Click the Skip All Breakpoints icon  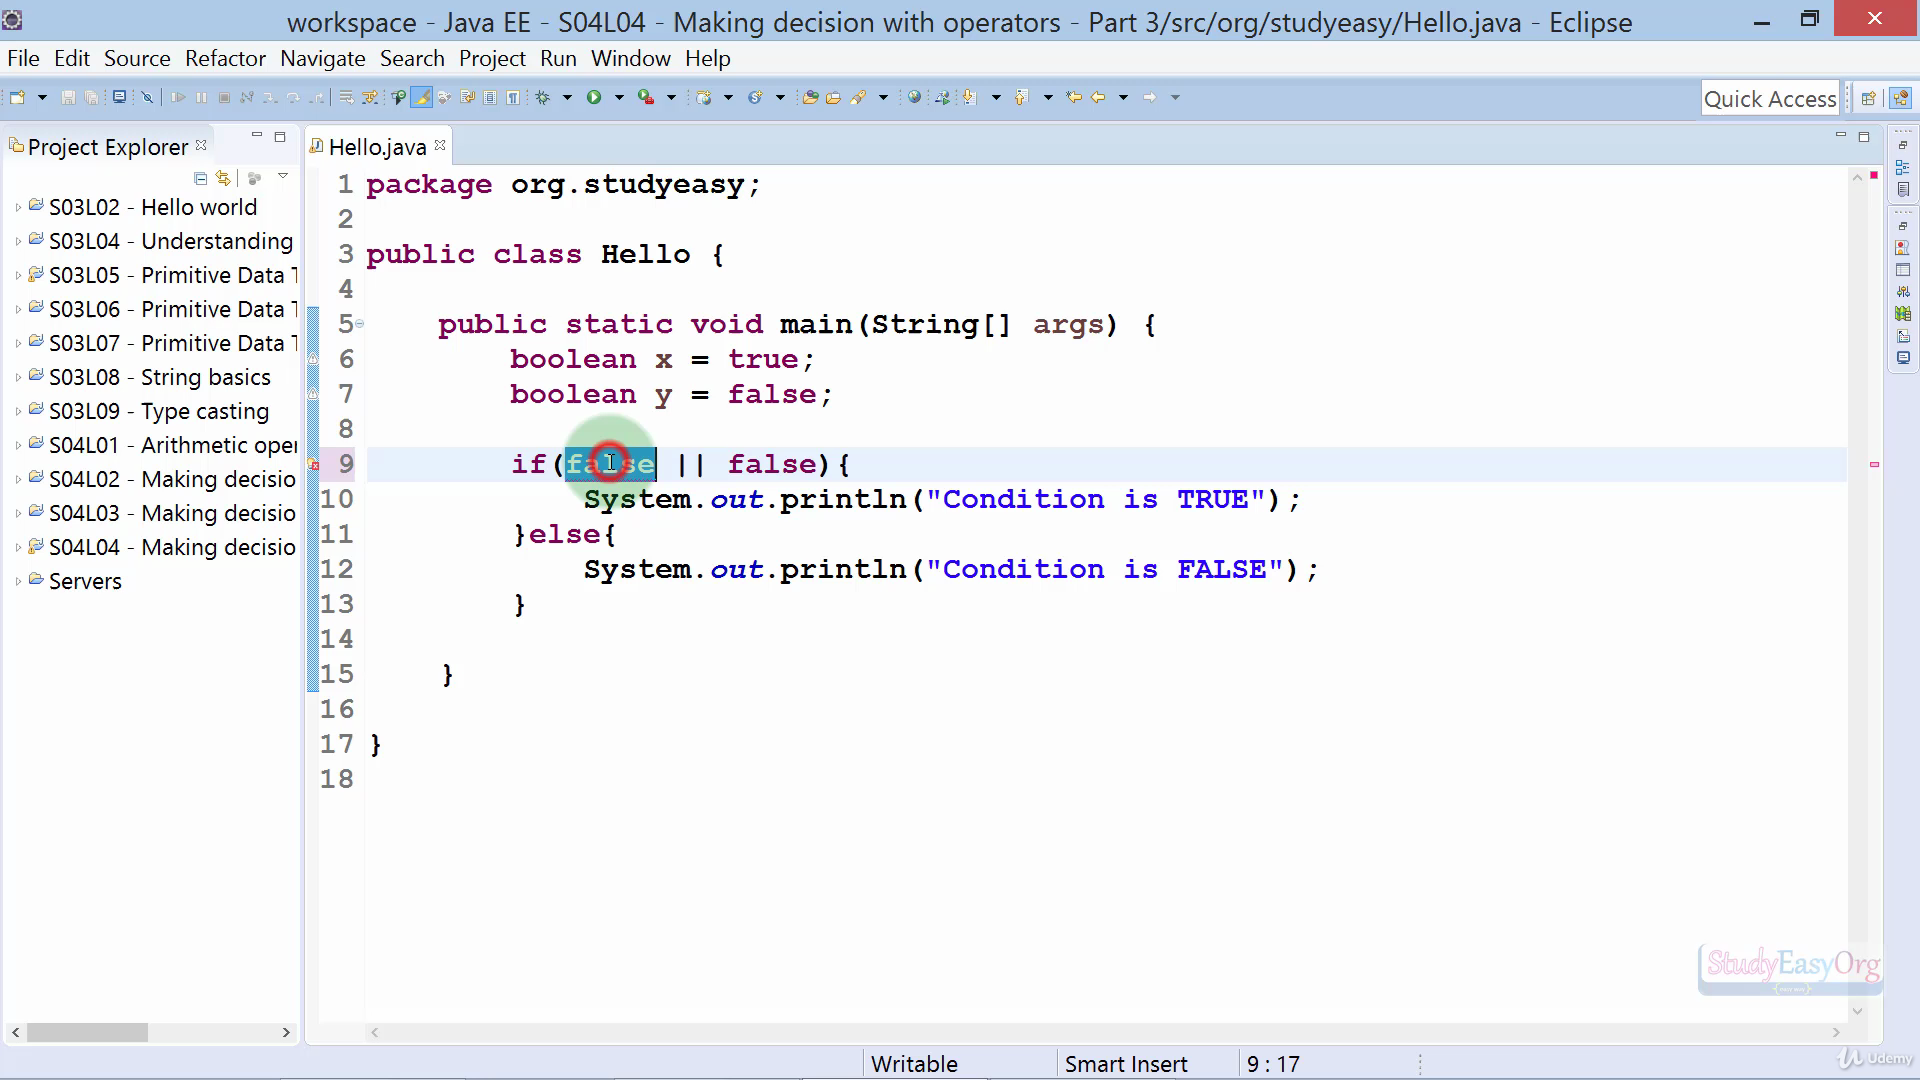(147, 97)
